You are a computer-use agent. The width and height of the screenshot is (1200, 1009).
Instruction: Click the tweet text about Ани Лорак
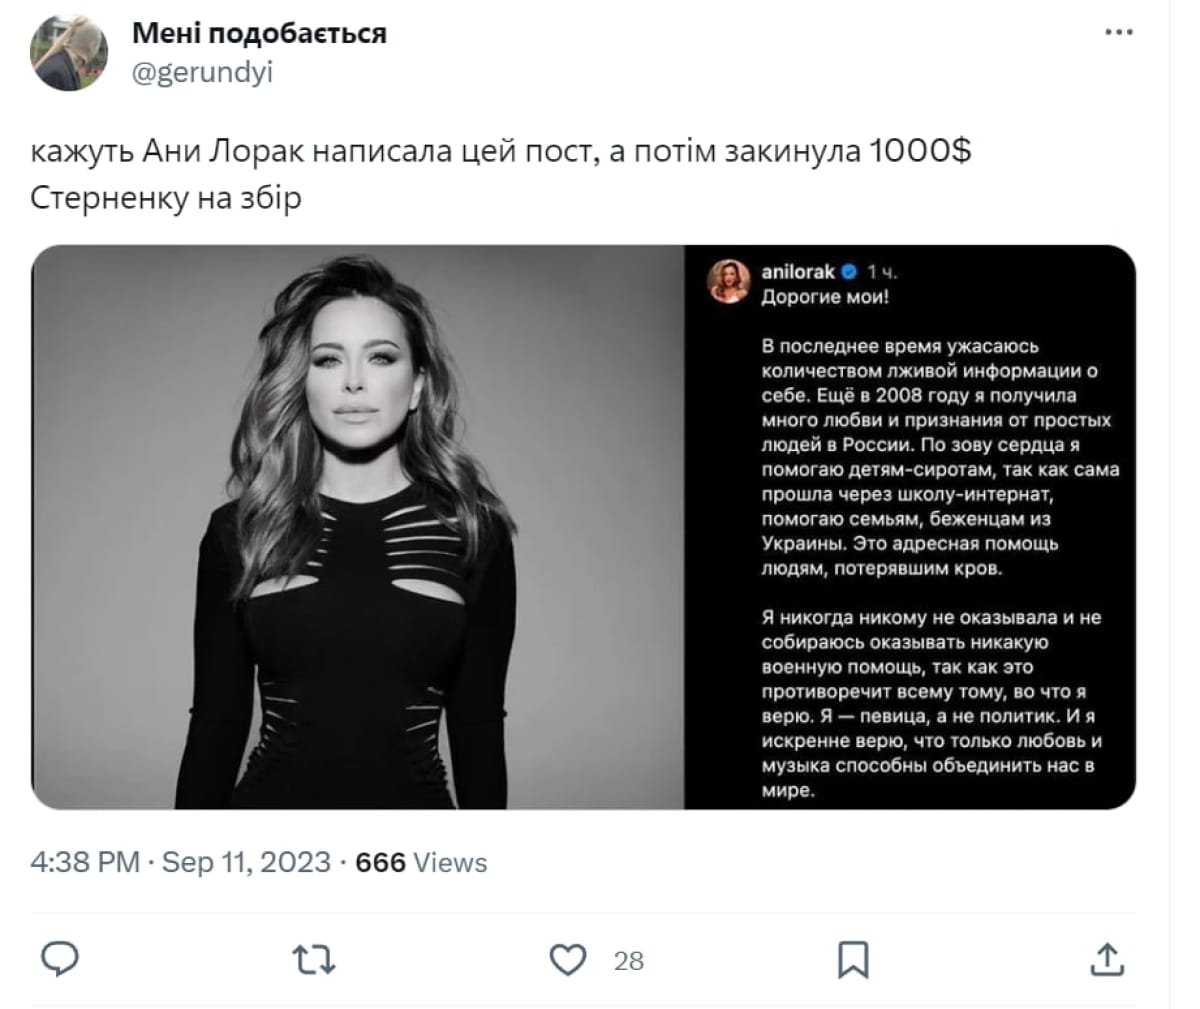click(x=500, y=174)
